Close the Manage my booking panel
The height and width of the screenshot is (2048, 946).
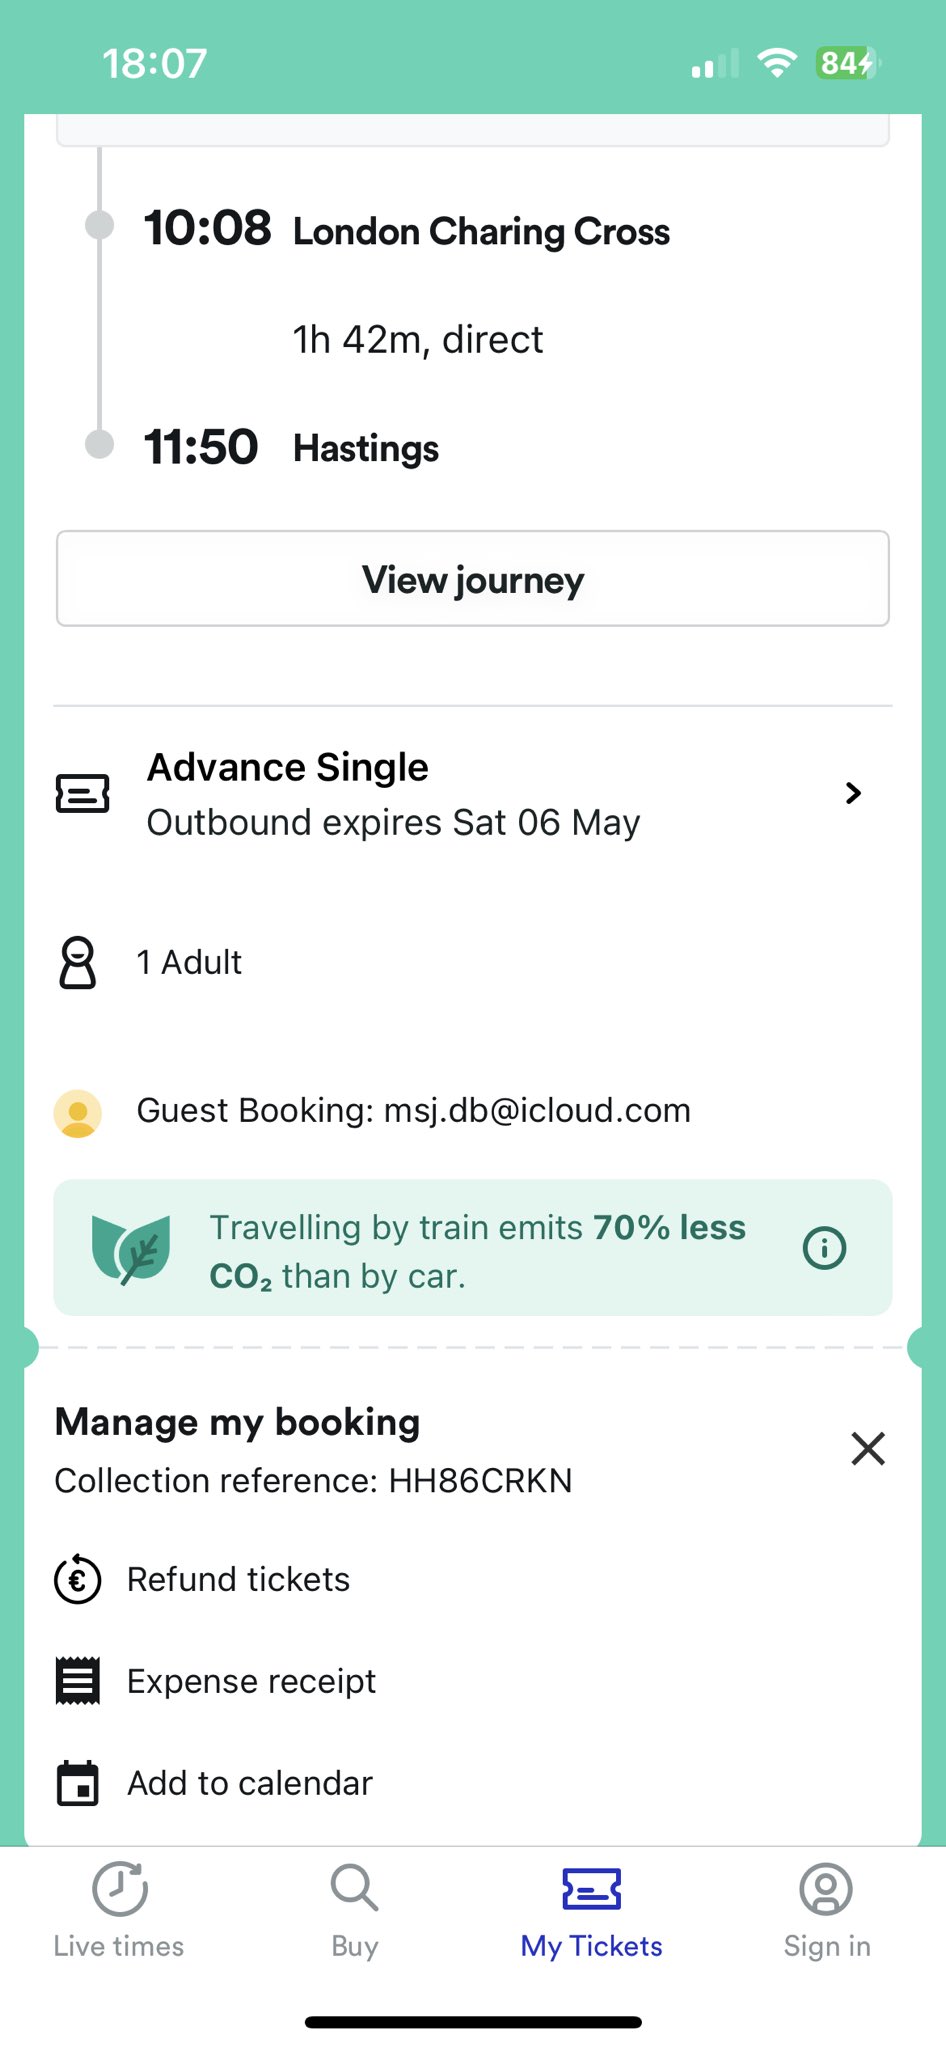(x=868, y=1448)
